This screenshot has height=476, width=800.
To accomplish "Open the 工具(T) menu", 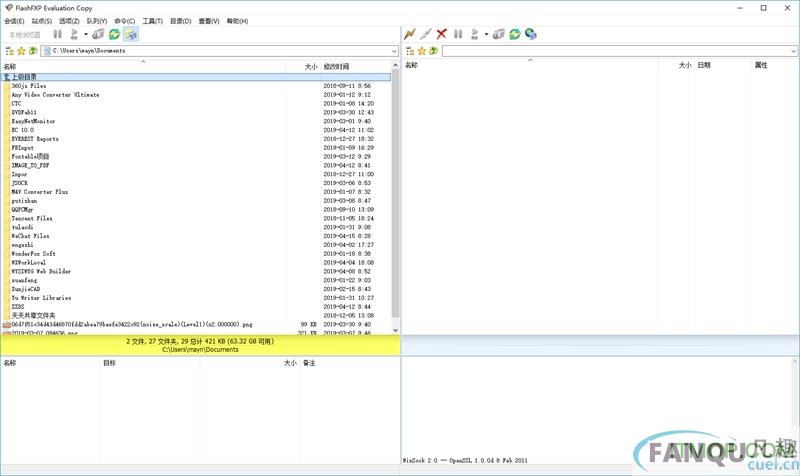I will point(152,21).
